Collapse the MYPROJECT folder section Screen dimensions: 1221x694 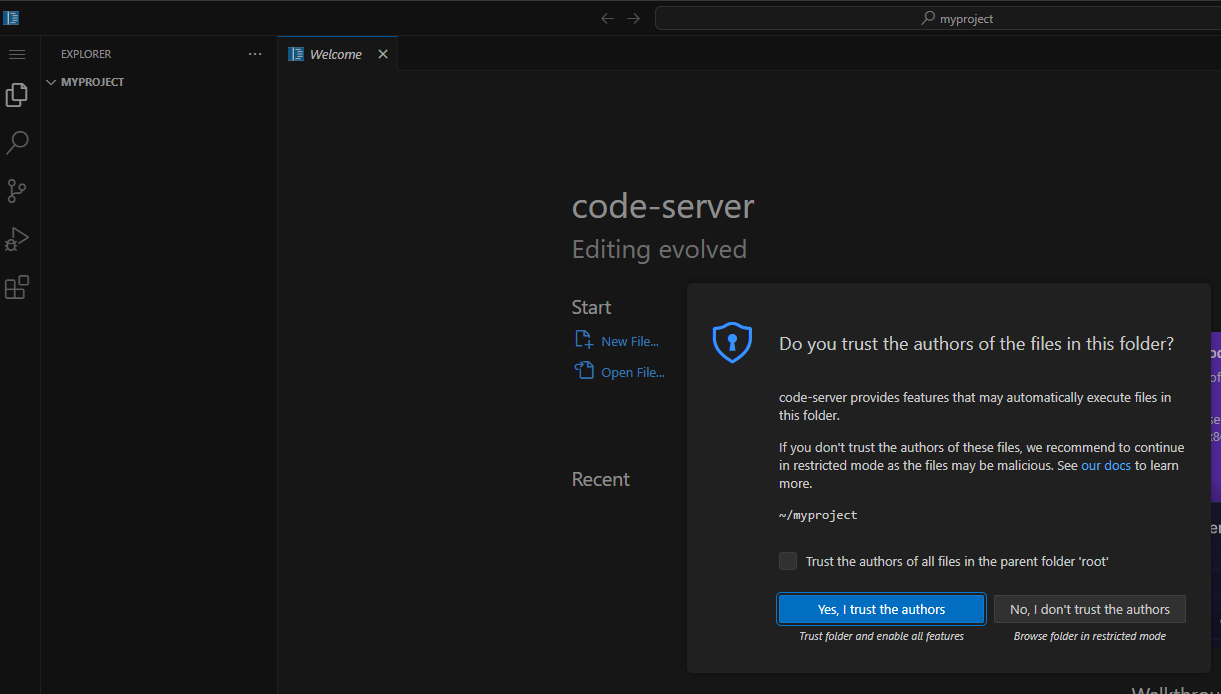[x=52, y=82]
